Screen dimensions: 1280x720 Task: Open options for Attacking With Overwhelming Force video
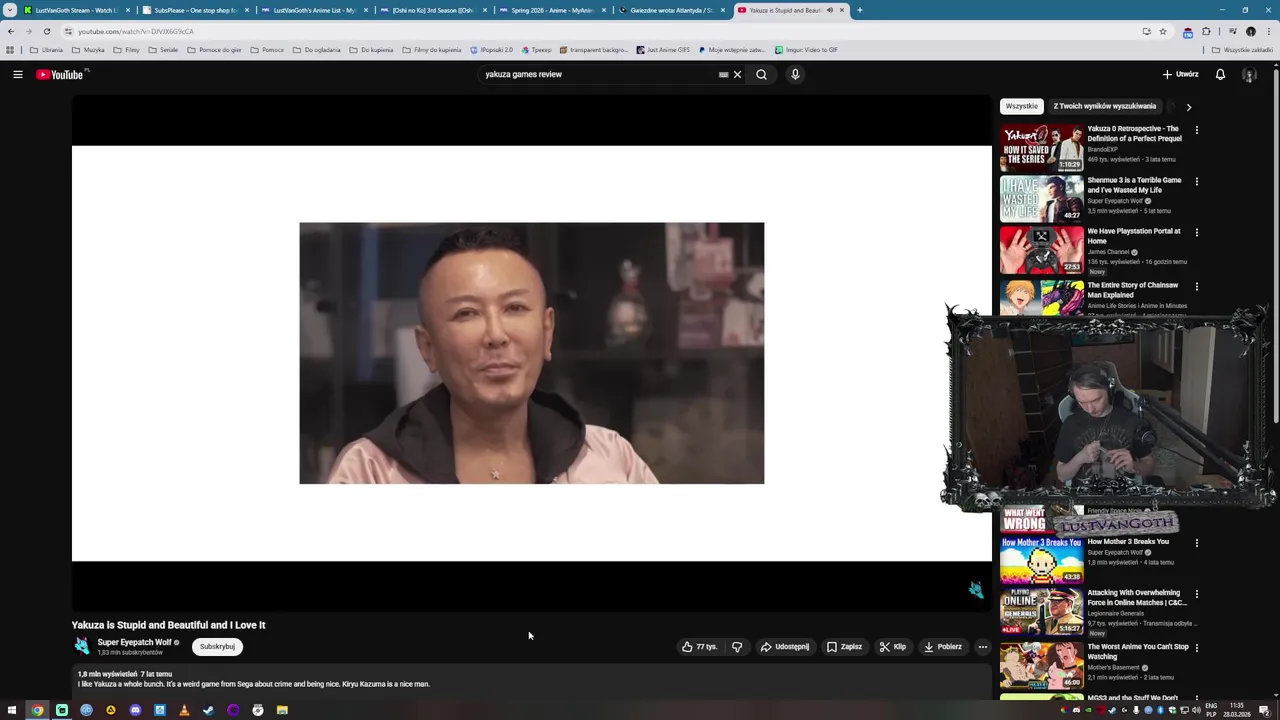[1197, 594]
